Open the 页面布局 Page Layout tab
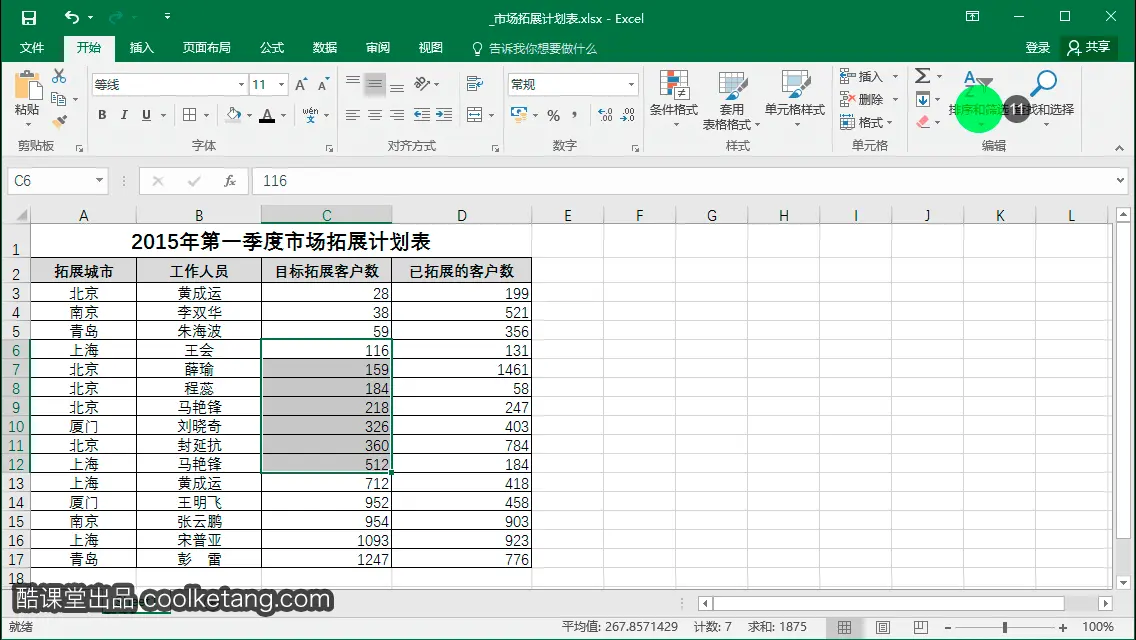The width and height of the screenshot is (1136, 640). pos(206,48)
